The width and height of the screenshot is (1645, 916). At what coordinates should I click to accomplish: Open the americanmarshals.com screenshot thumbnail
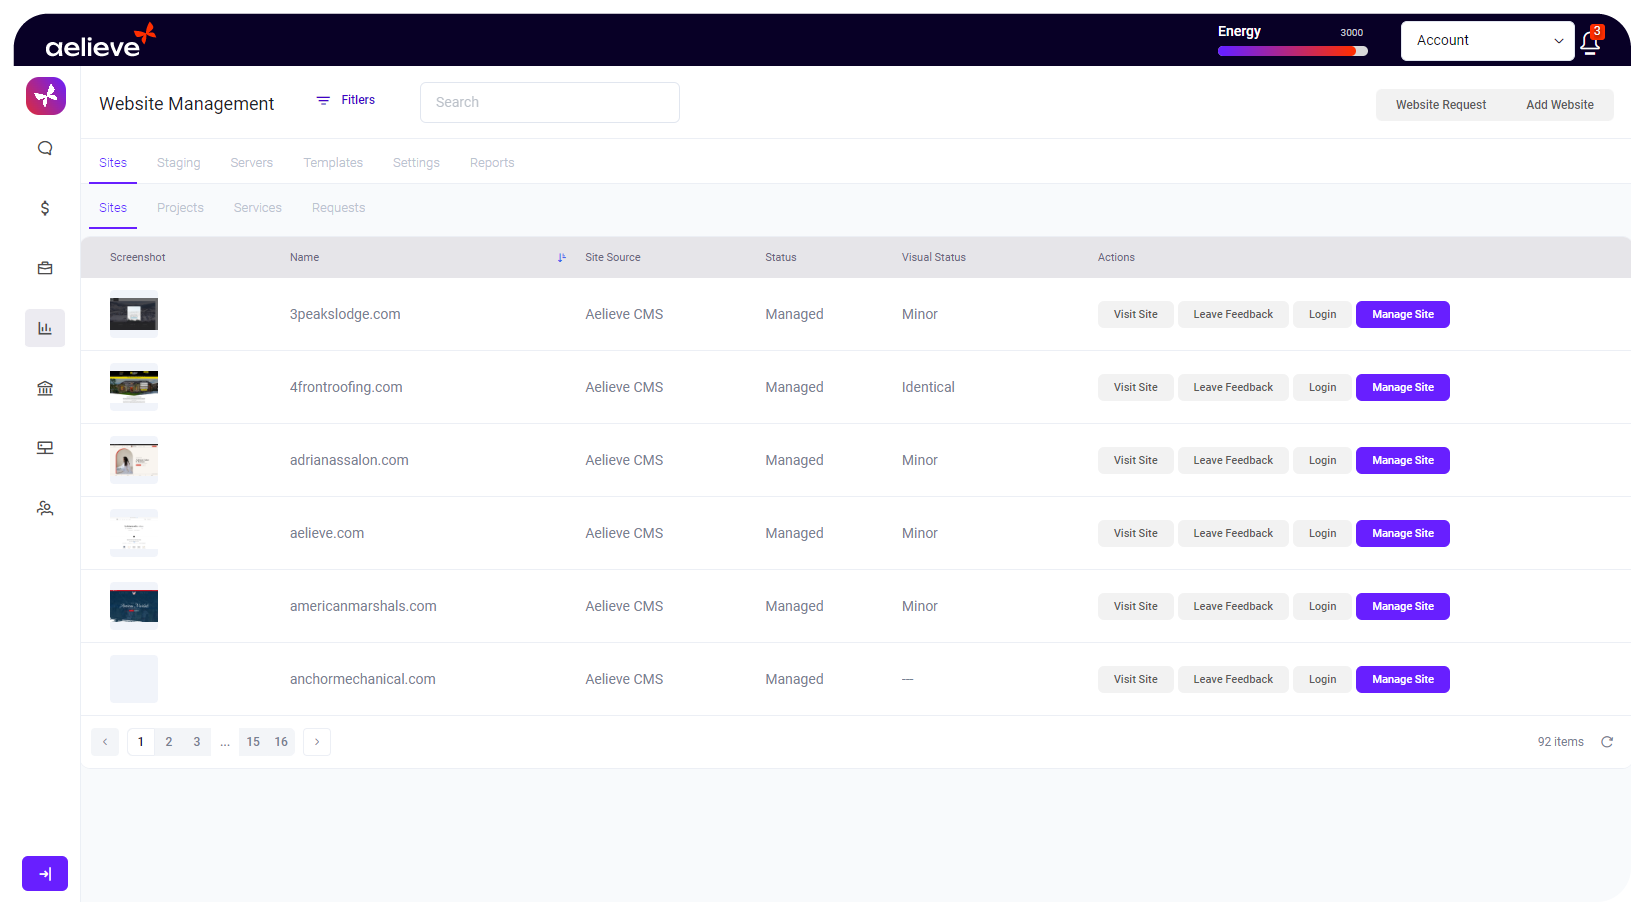[134, 606]
